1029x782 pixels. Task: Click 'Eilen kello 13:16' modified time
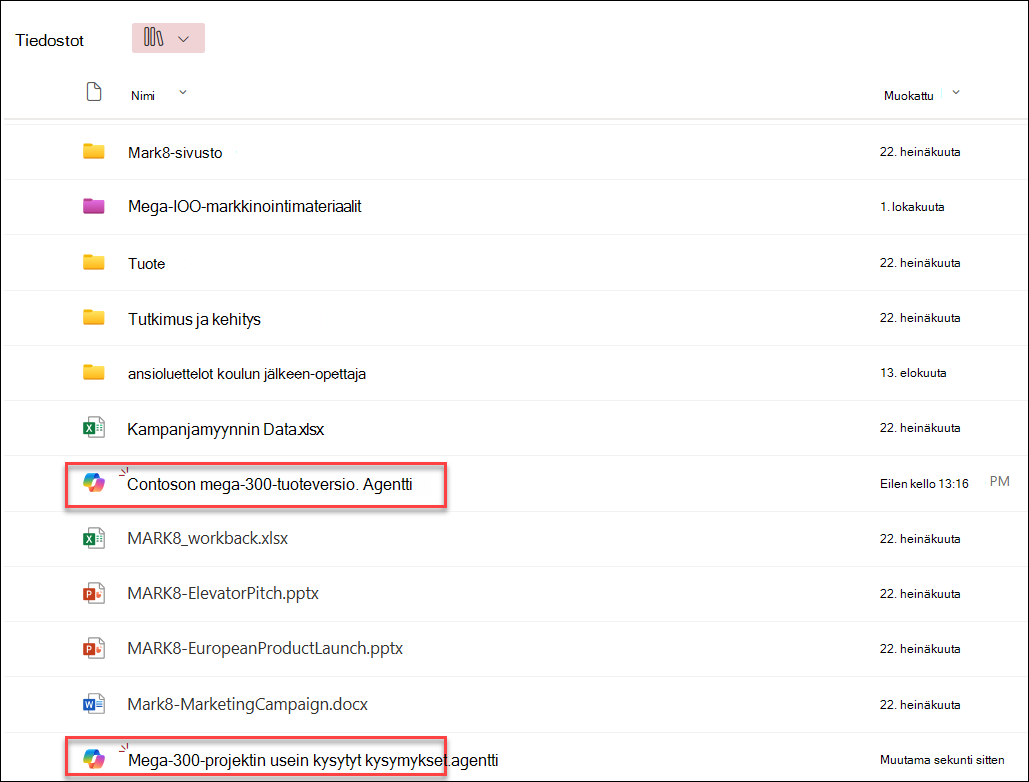click(x=924, y=484)
